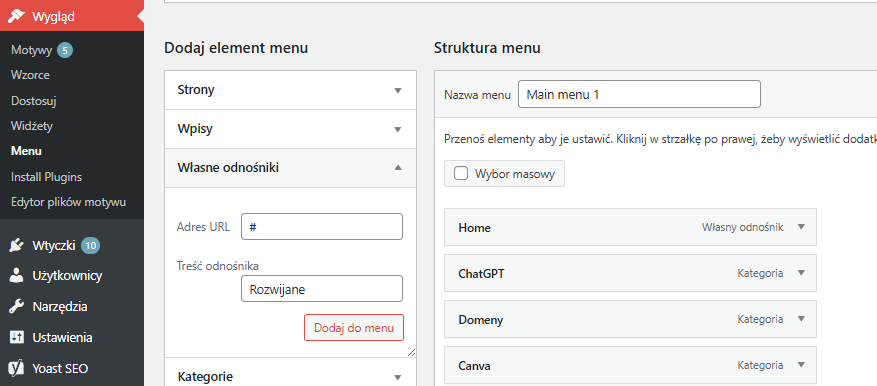
Task: Select the Home menu item bar
Action: point(630,227)
